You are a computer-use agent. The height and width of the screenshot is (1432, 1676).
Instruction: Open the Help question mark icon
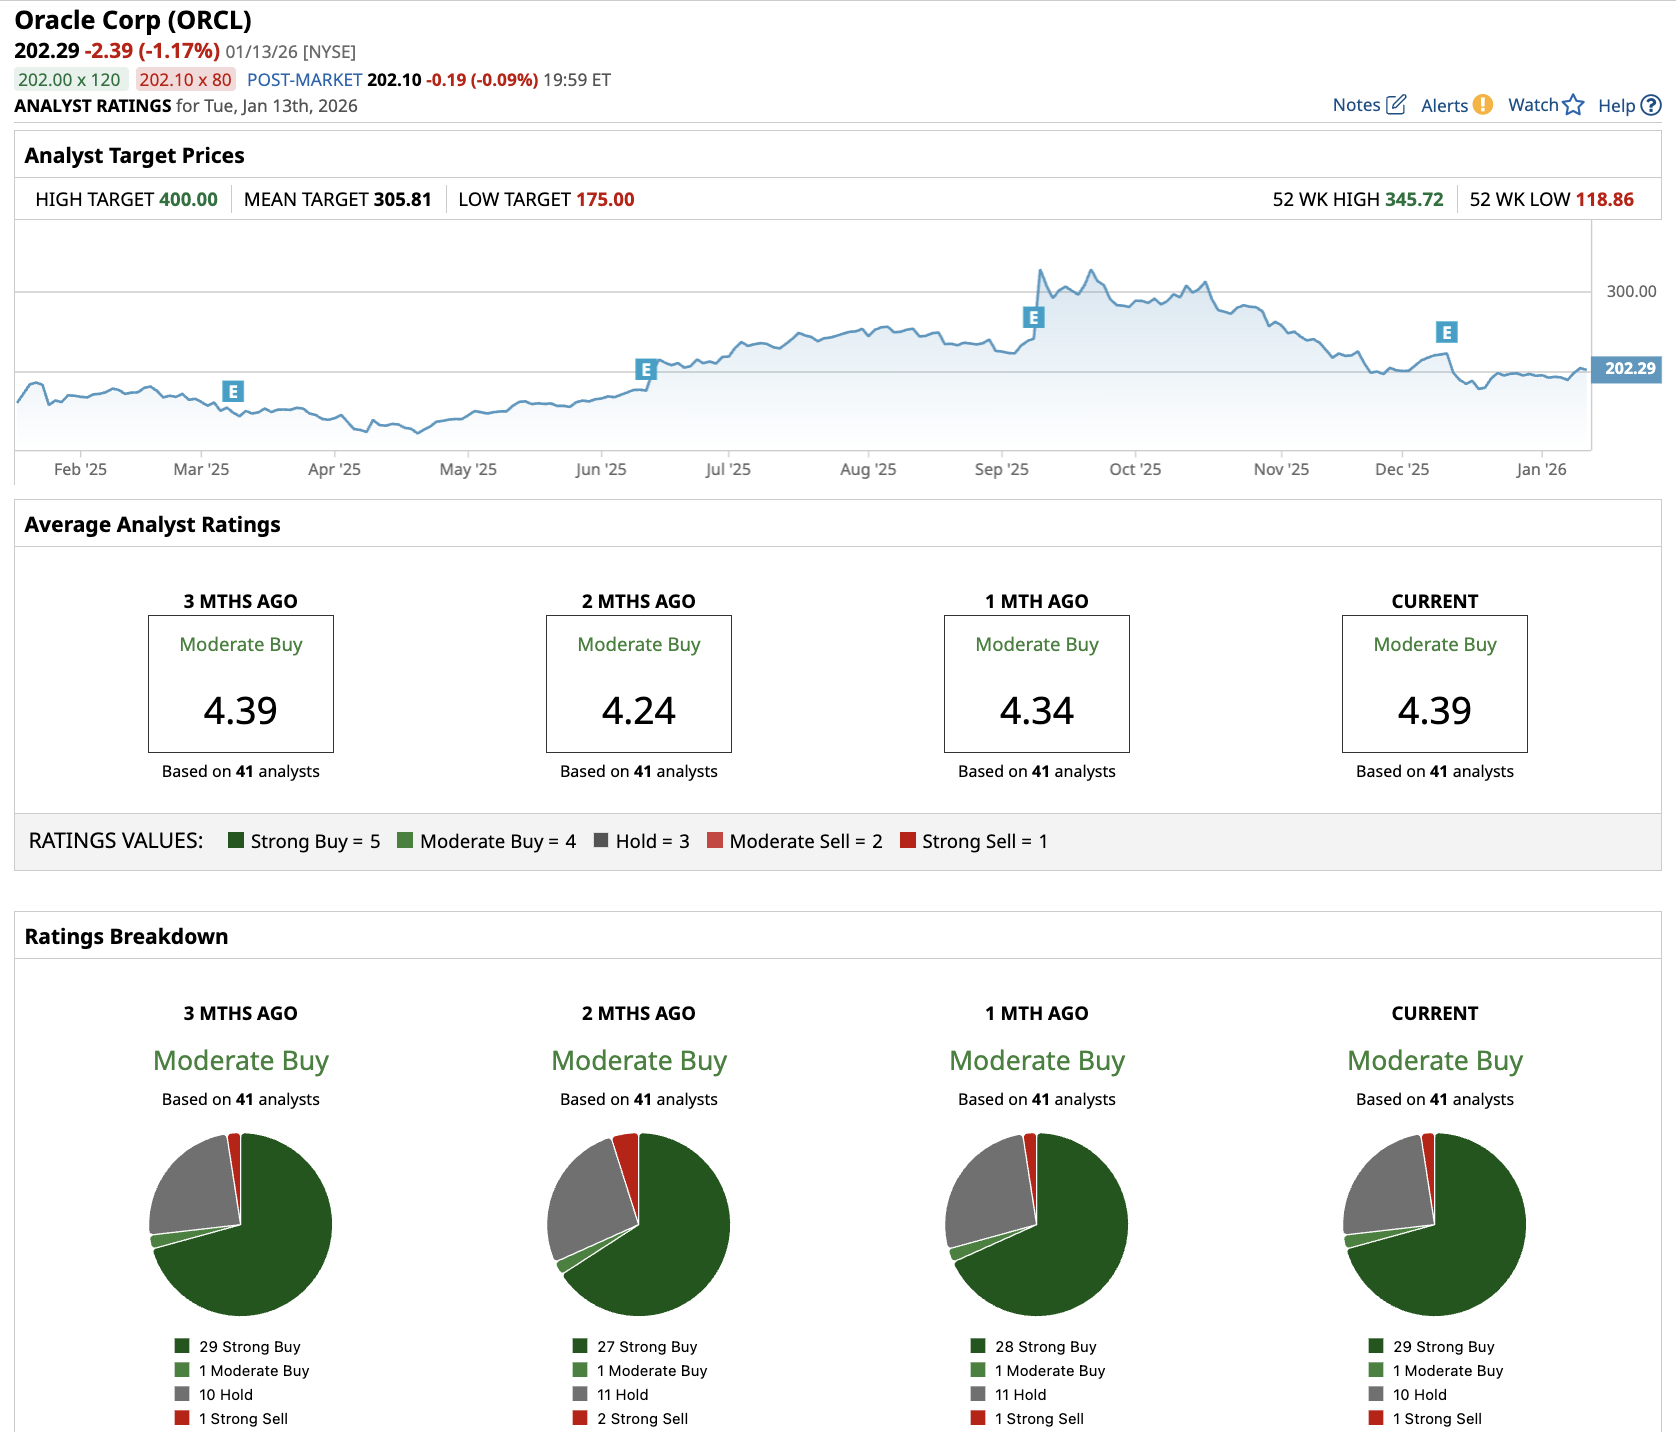point(1651,105)
